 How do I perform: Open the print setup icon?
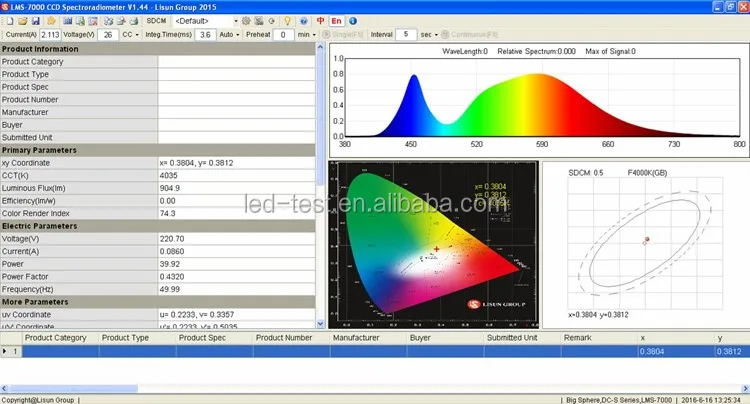coord(109,21)
